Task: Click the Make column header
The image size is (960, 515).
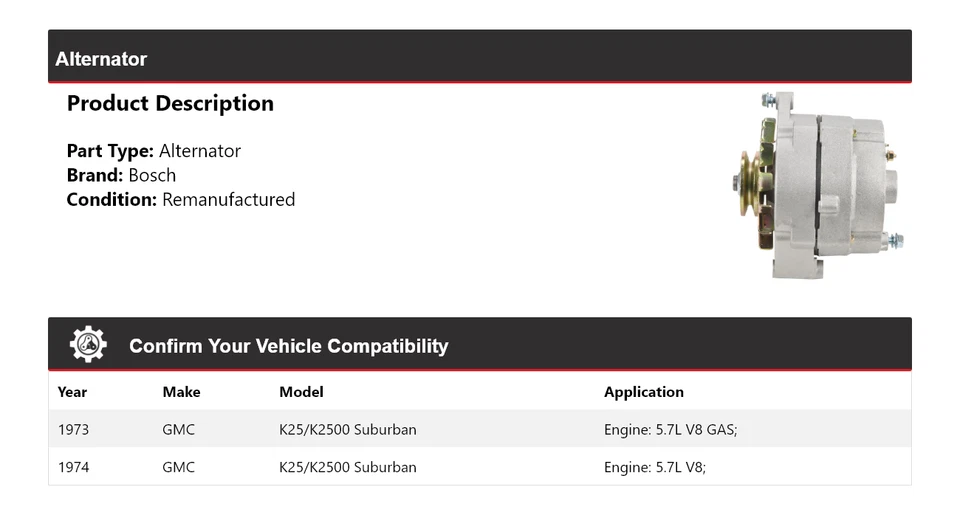Action: coord(181,392)
